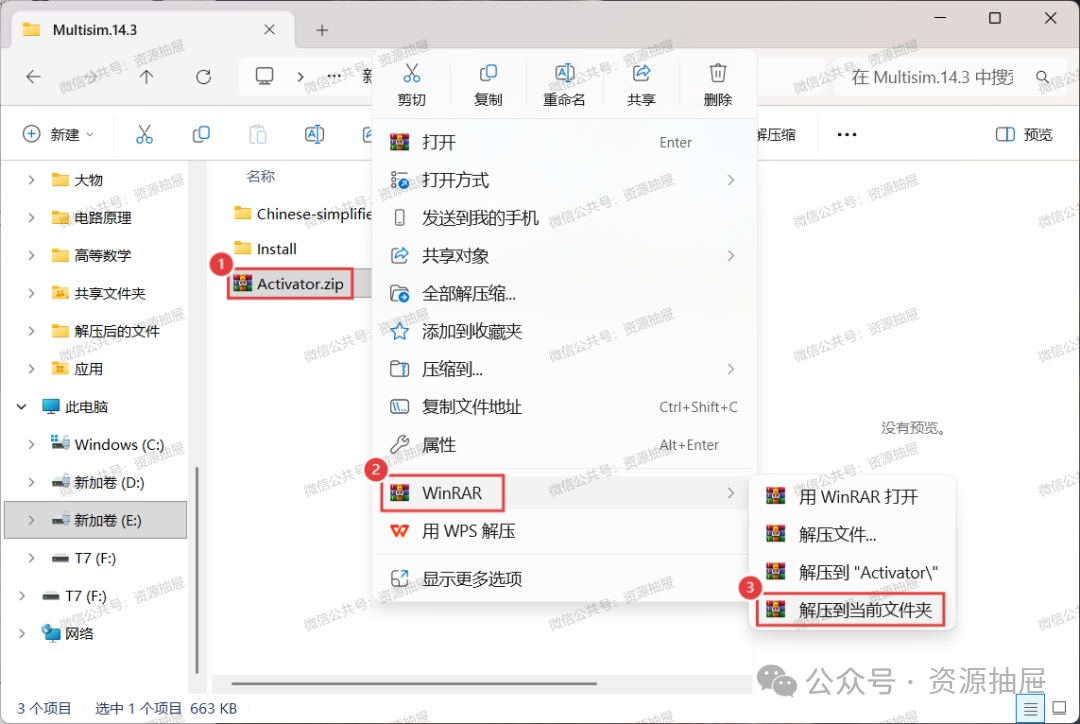Refresh the current folder view
The width and height of the screenshot is (1080, 724).
tap(203, 76)
